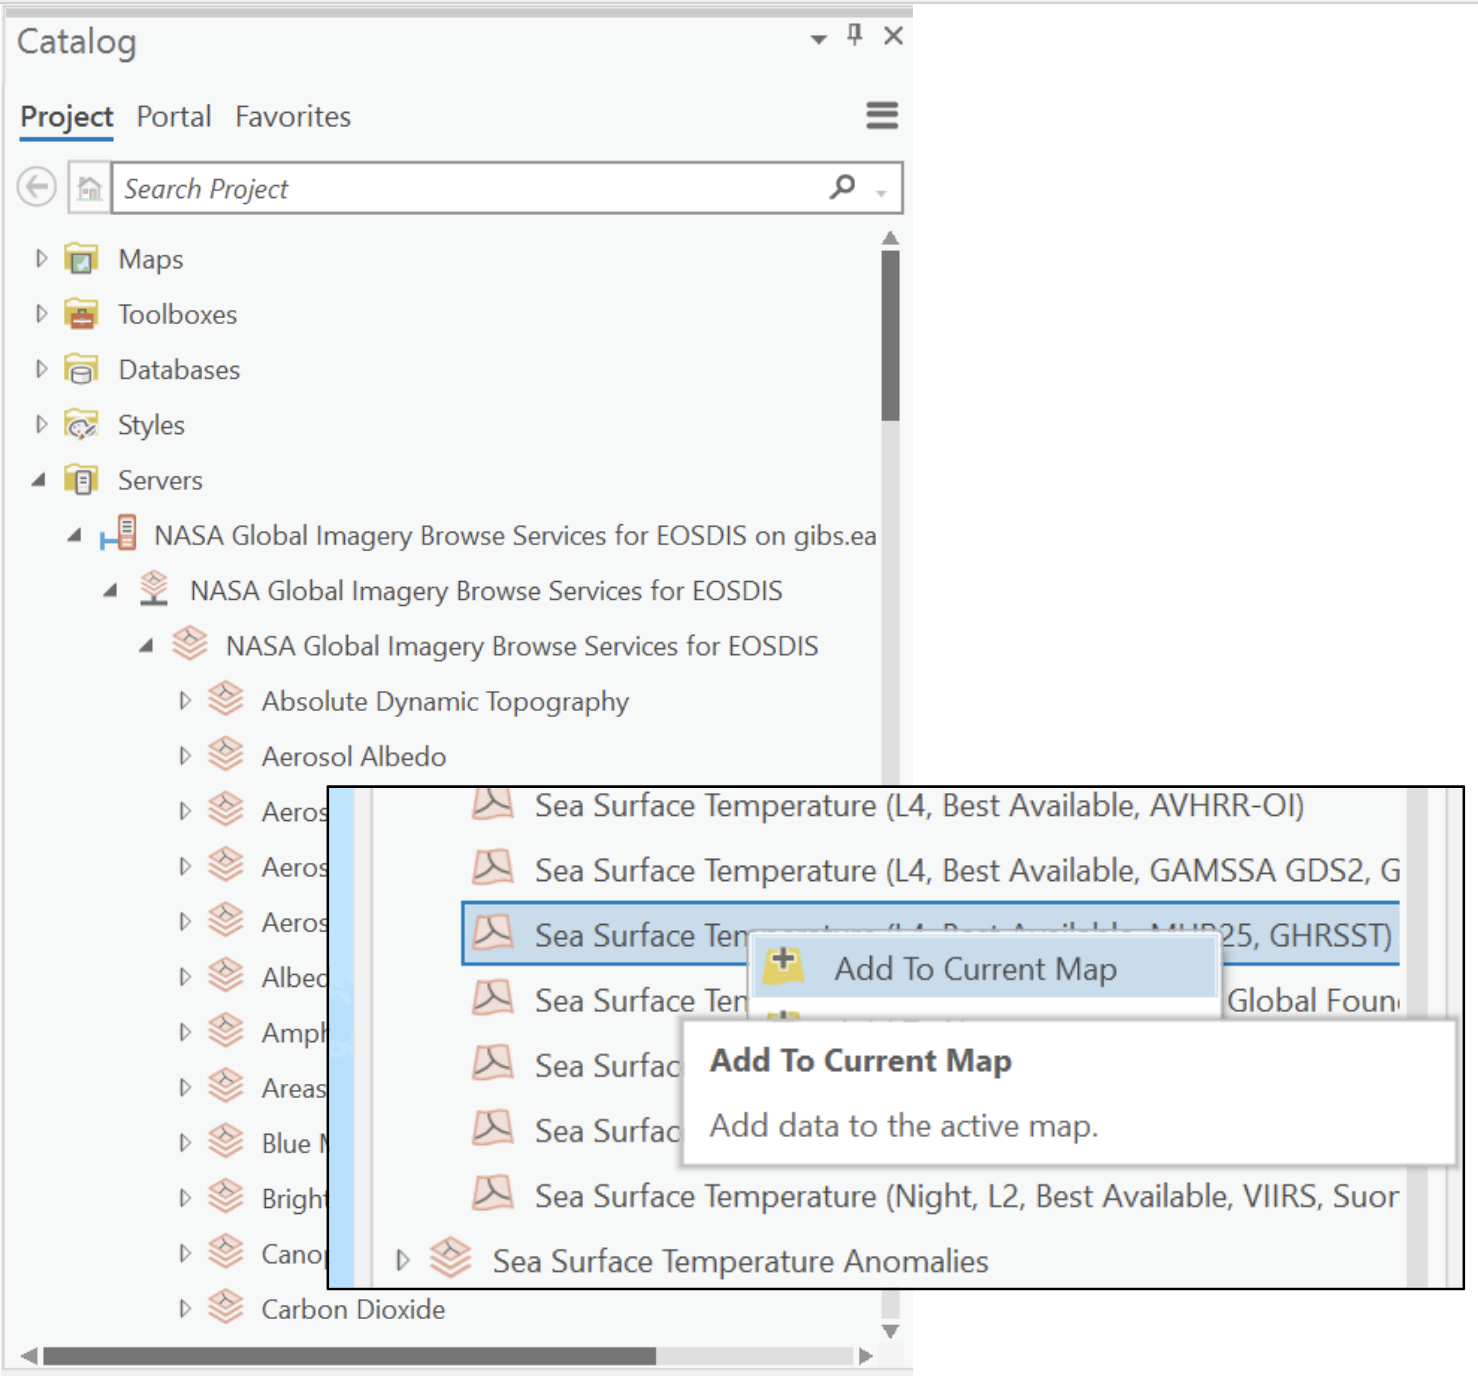Screen dimensions: 1478x1376
Task: Click the AVHRR-OI sea surface temperature layer icon
Action: coord(493,803)
